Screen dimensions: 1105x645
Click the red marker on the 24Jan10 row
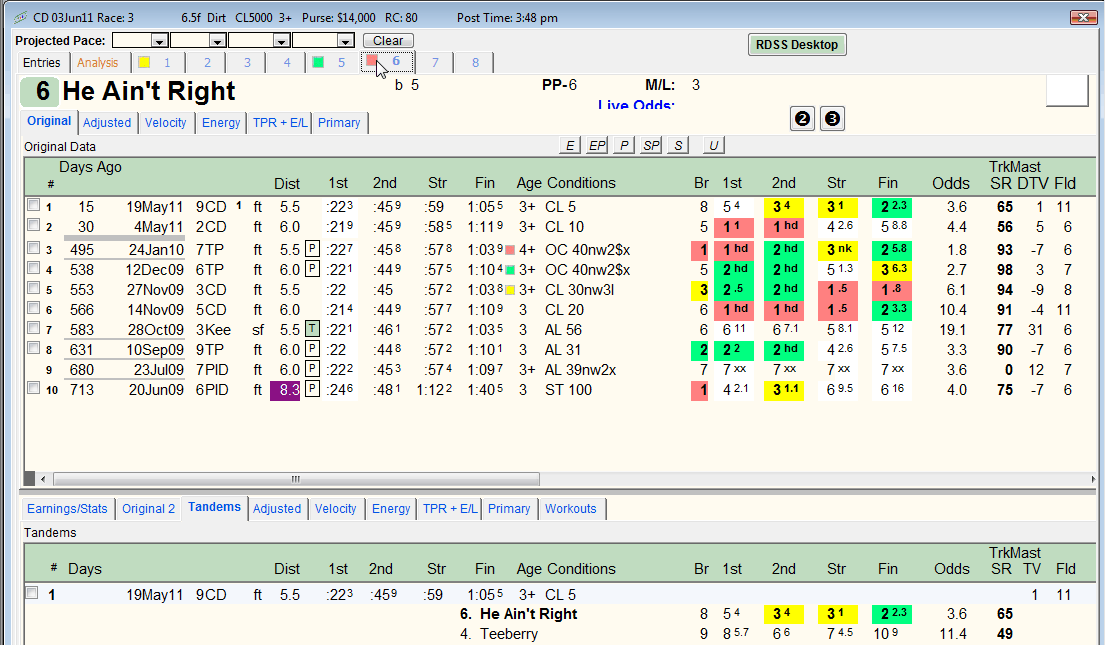pos(510,250)
